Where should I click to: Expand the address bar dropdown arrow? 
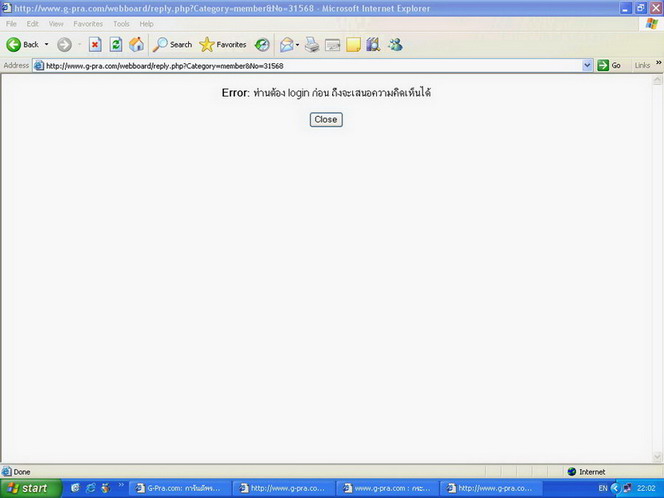pos(587,65)
